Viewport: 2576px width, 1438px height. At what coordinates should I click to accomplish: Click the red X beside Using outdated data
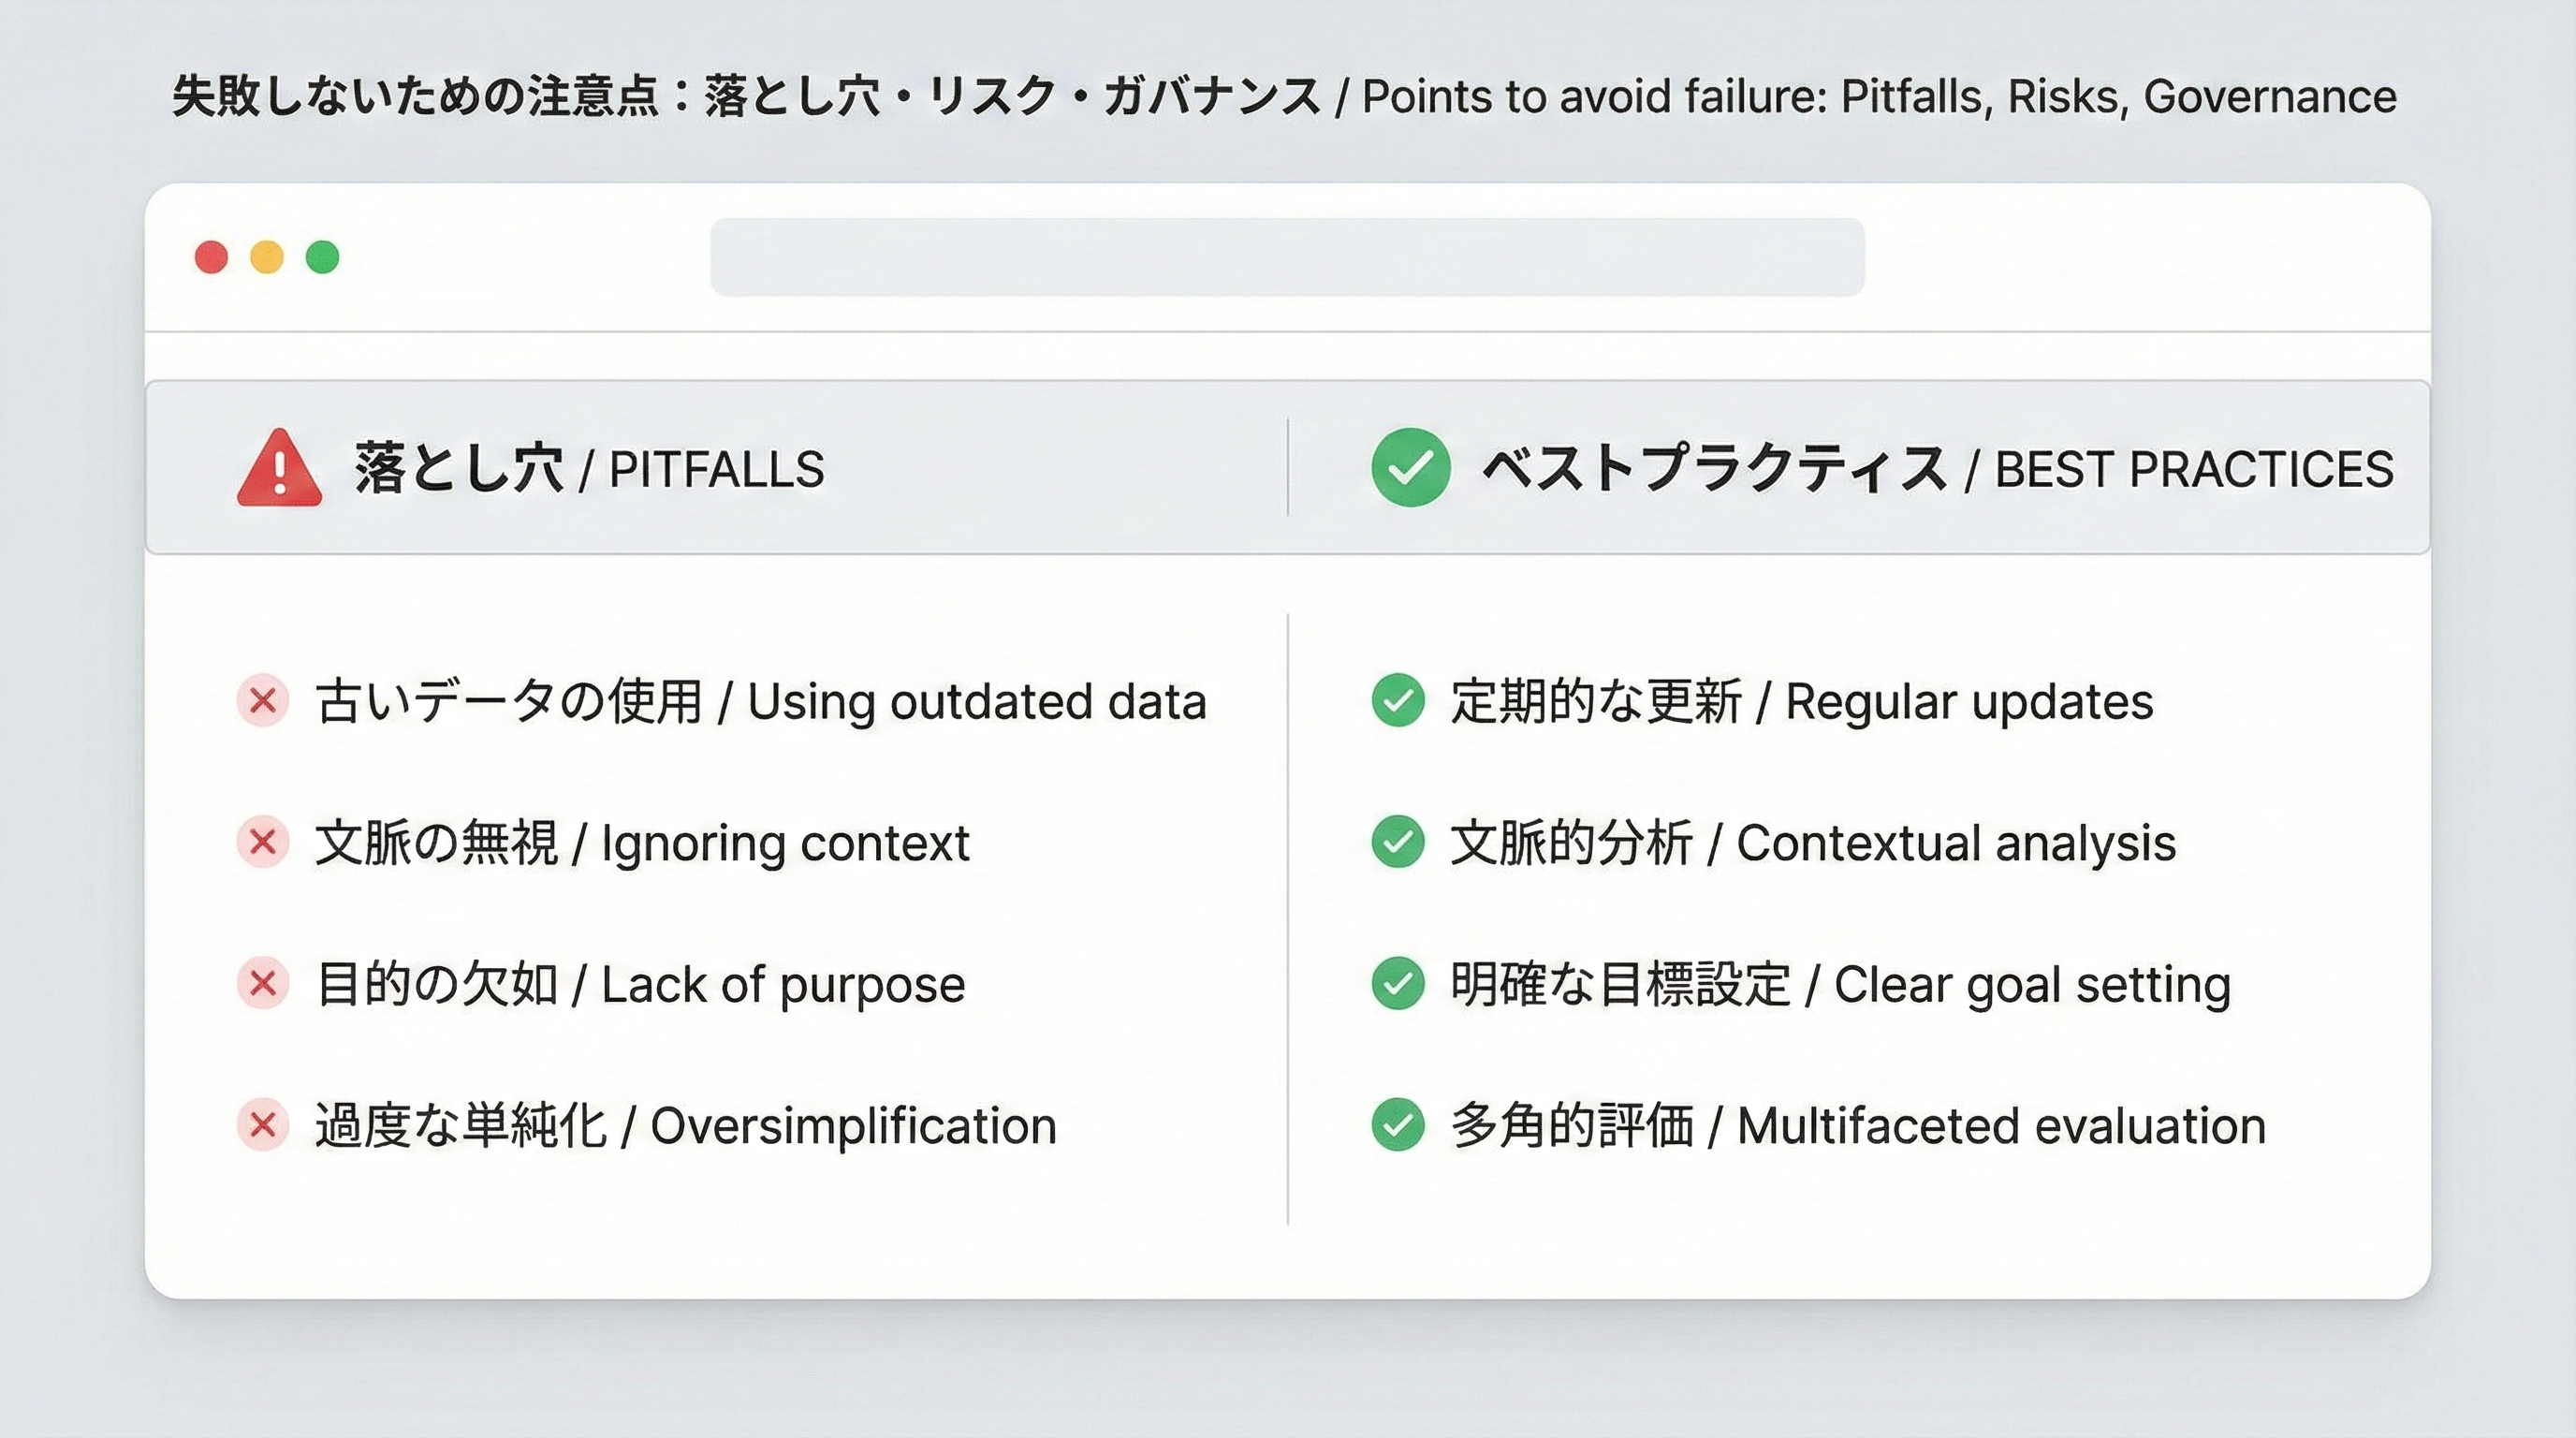pos(263,700)
